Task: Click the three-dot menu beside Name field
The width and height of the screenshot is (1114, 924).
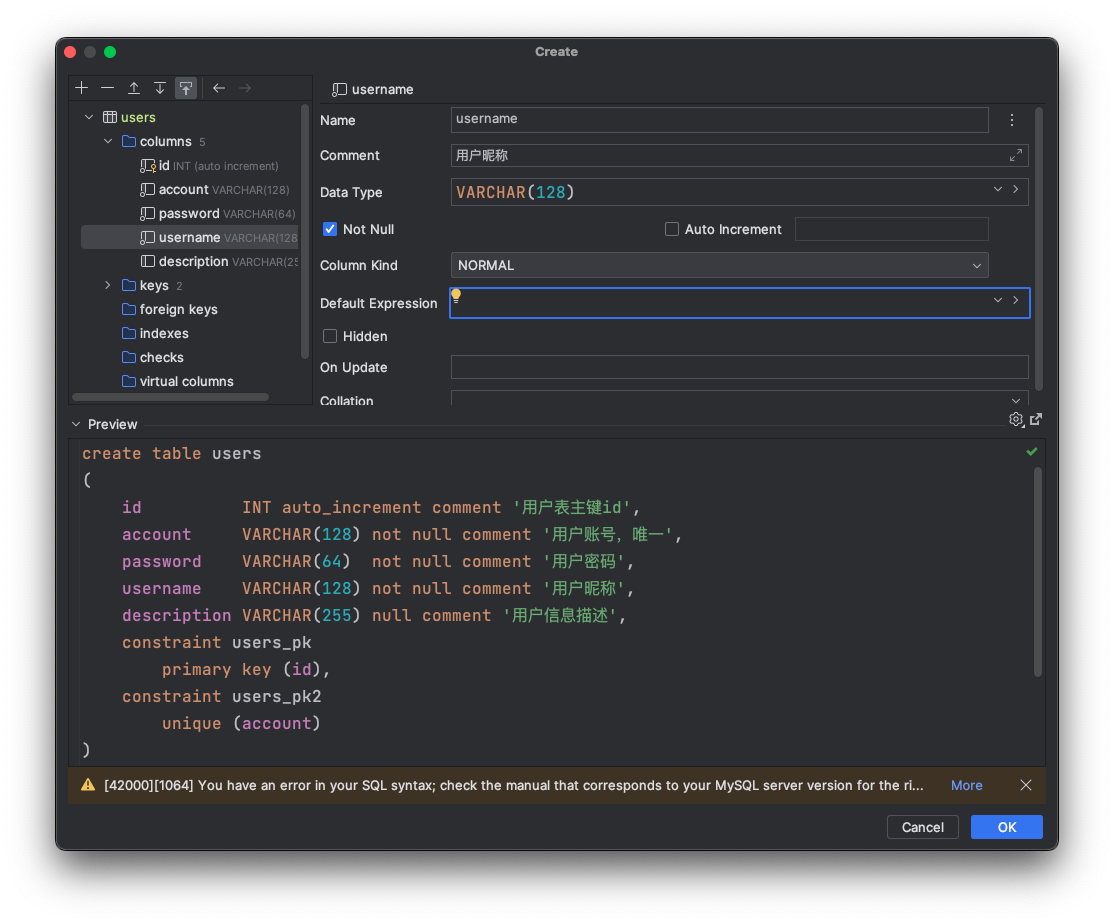Action: tap(1012, 120)
